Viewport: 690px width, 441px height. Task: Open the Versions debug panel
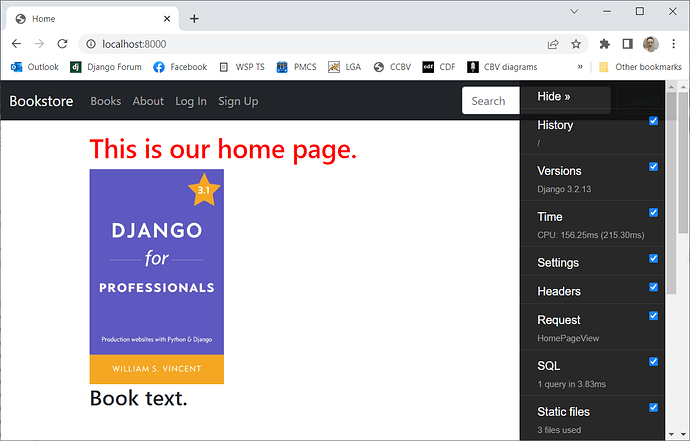559,171
